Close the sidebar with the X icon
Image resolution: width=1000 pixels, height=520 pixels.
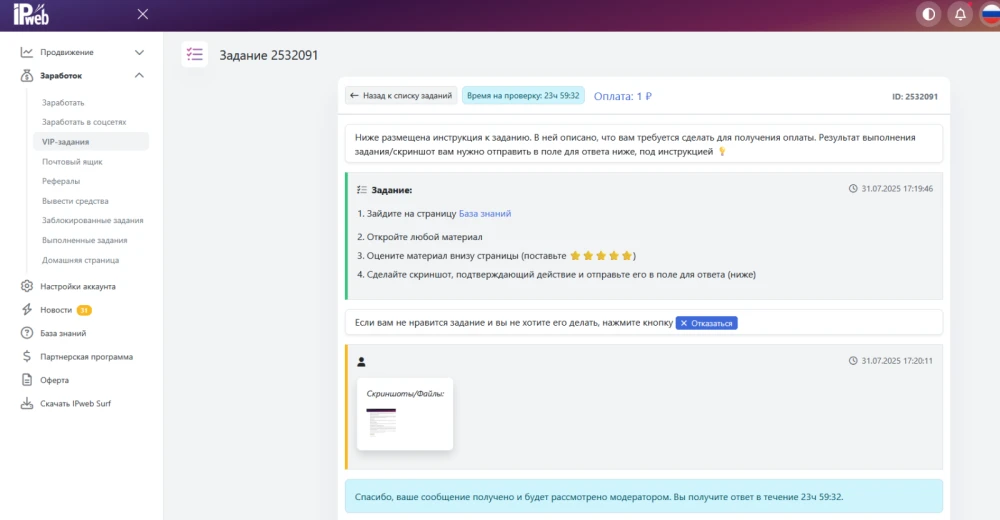tap(143, 14)
